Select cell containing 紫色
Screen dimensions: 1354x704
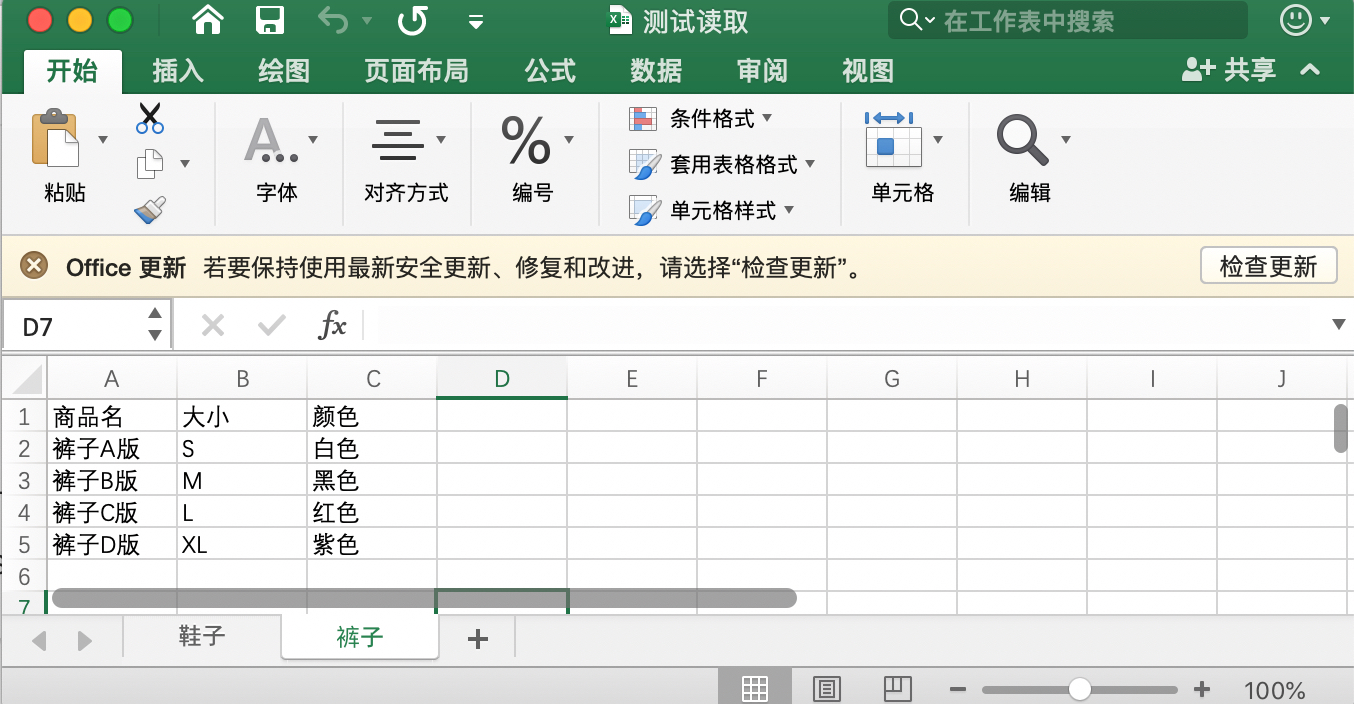pos(372,545)
